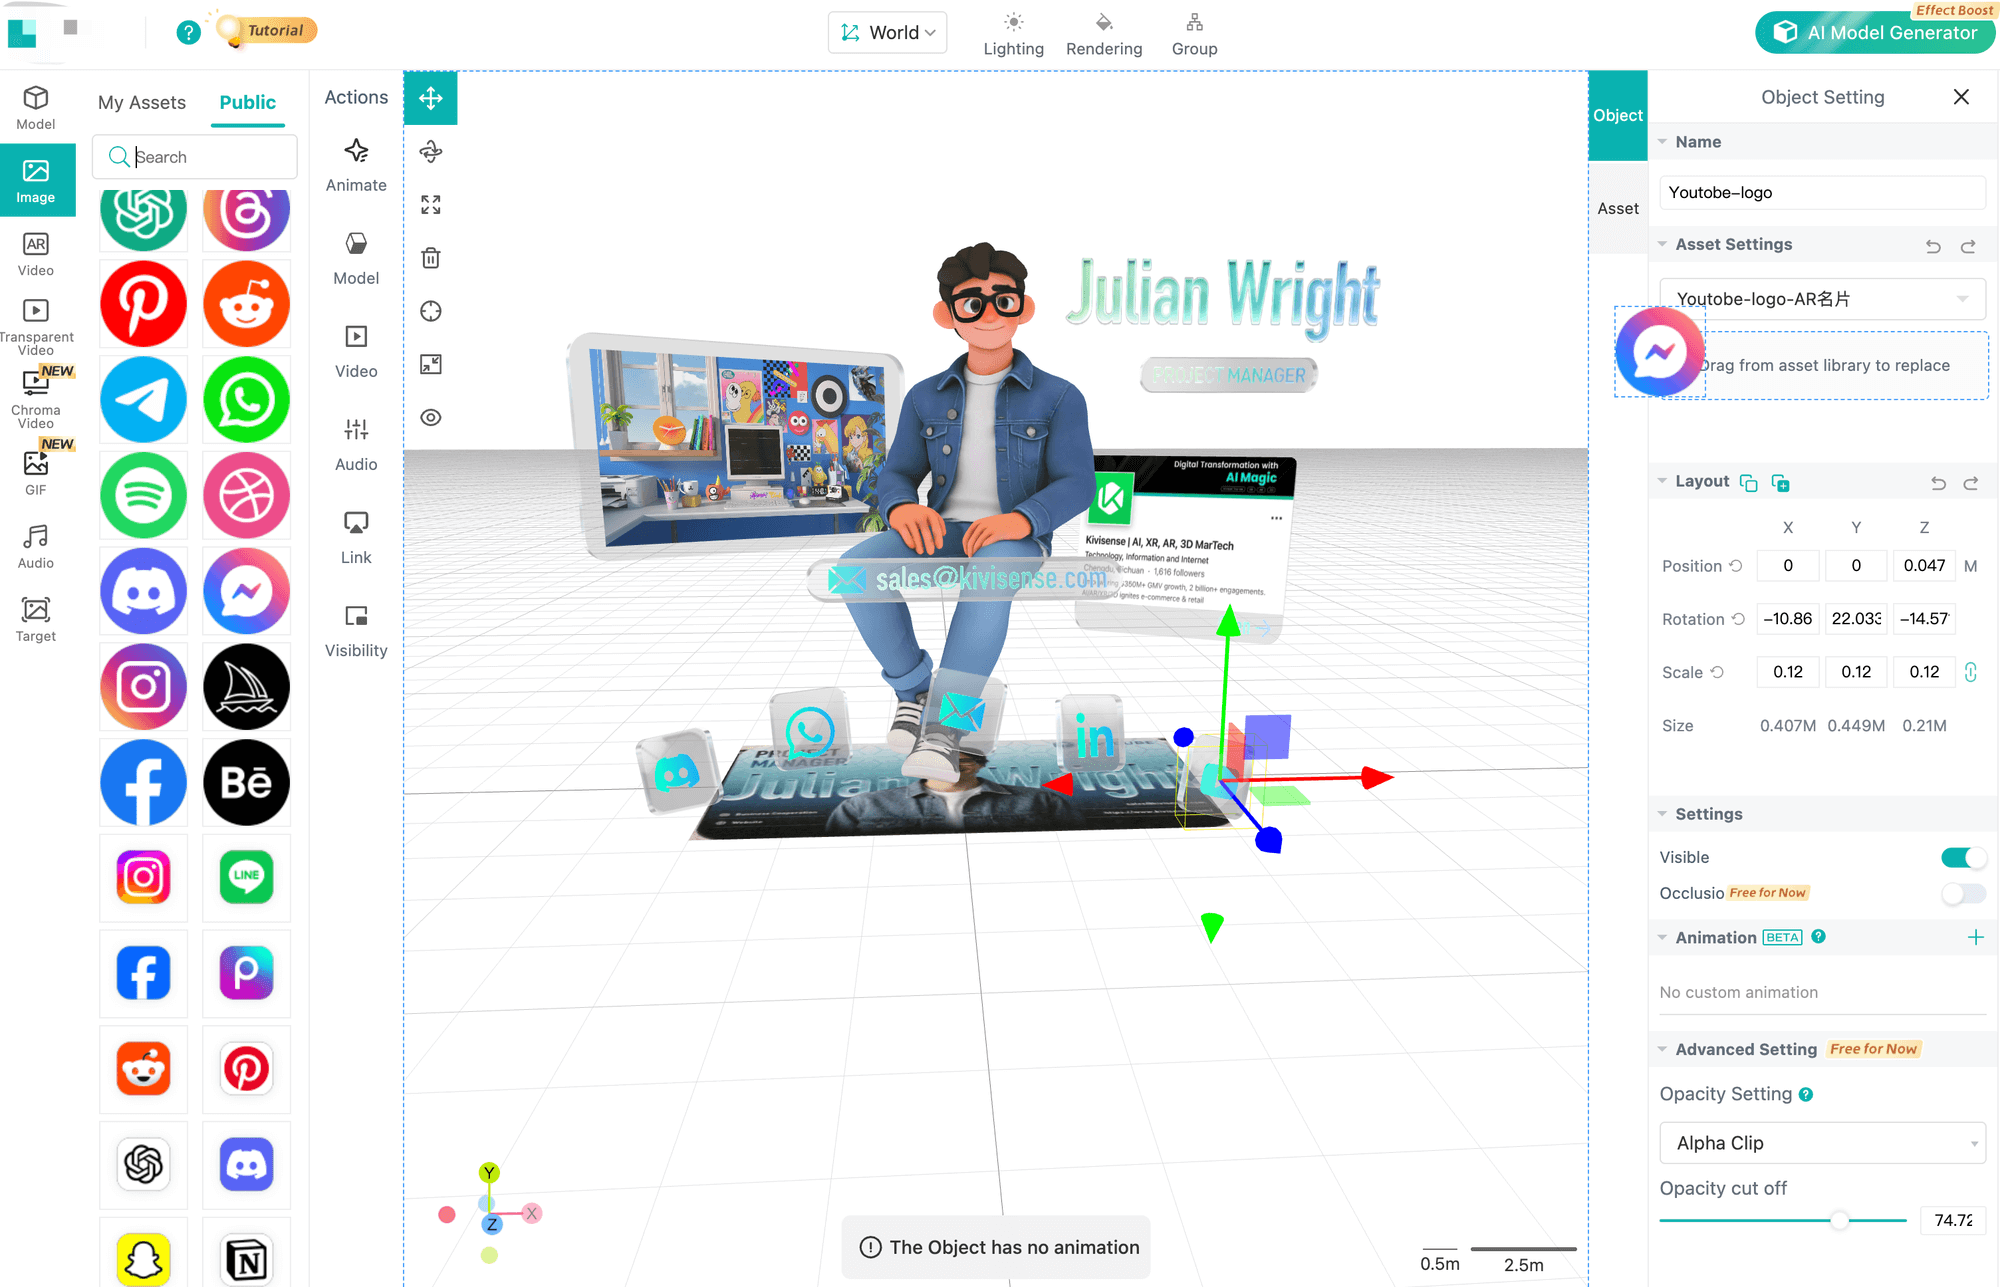Enable the Occlusion switch
2000x1287 pixels.
click(x=1963, y=894)
